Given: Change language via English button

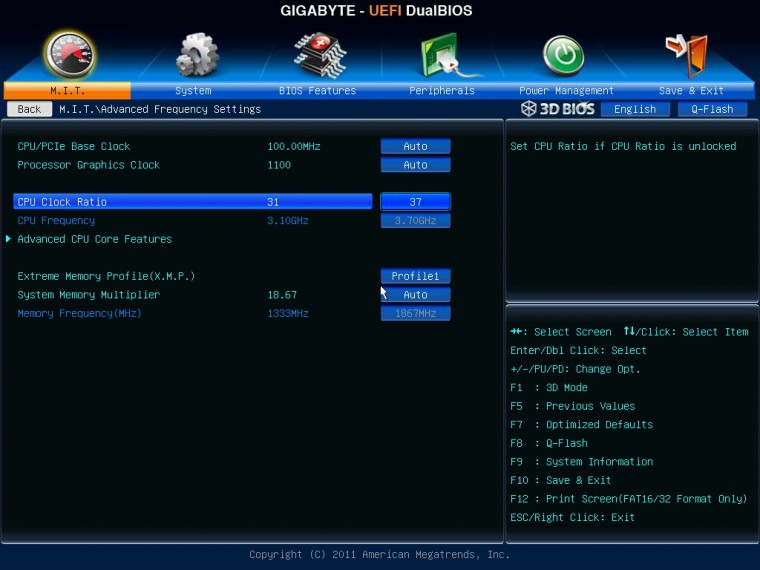Looking at the screenshot, I should click(635, 109).
